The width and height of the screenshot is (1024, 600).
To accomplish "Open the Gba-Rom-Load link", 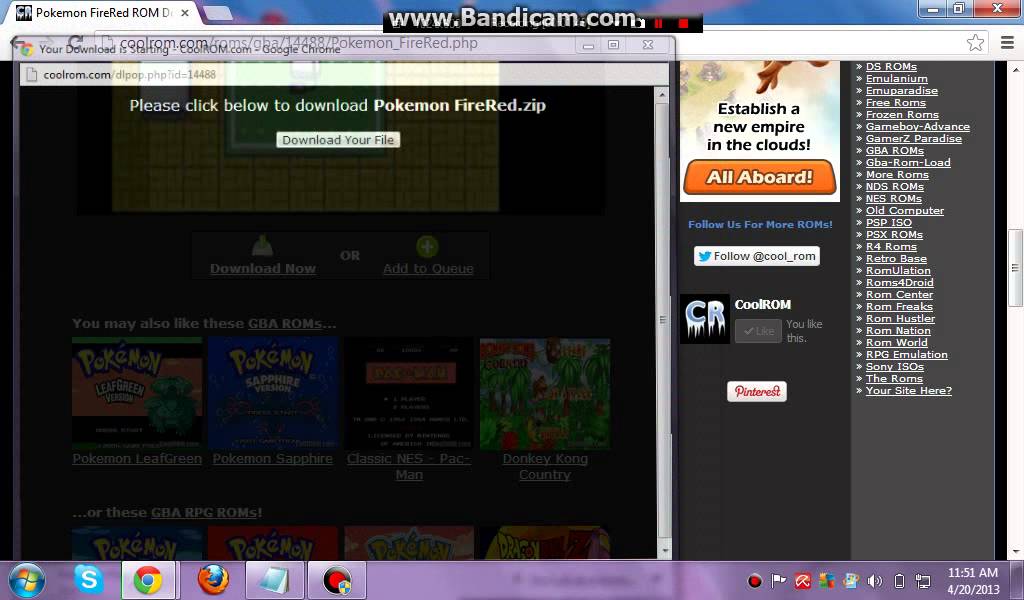I will click(908, 163).
